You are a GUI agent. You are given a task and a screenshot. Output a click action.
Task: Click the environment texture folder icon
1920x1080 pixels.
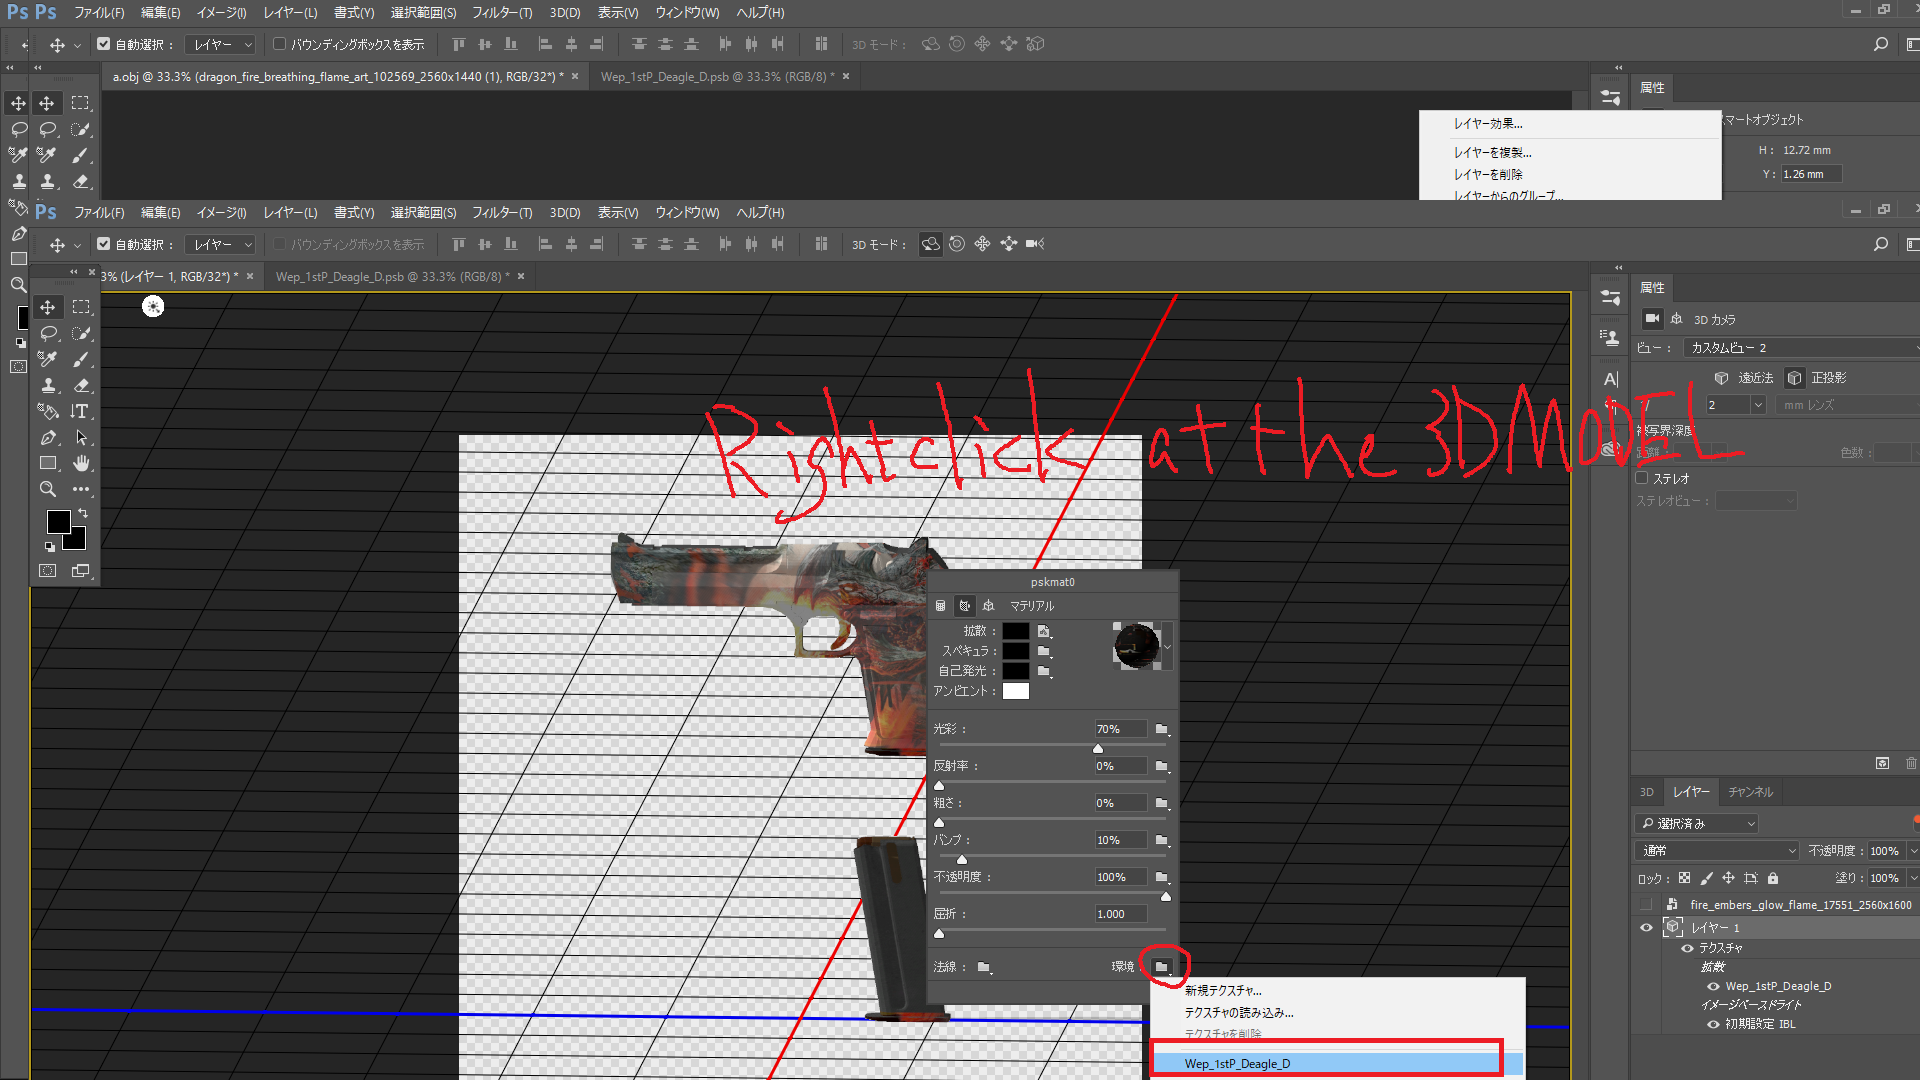coord(1161,966)
